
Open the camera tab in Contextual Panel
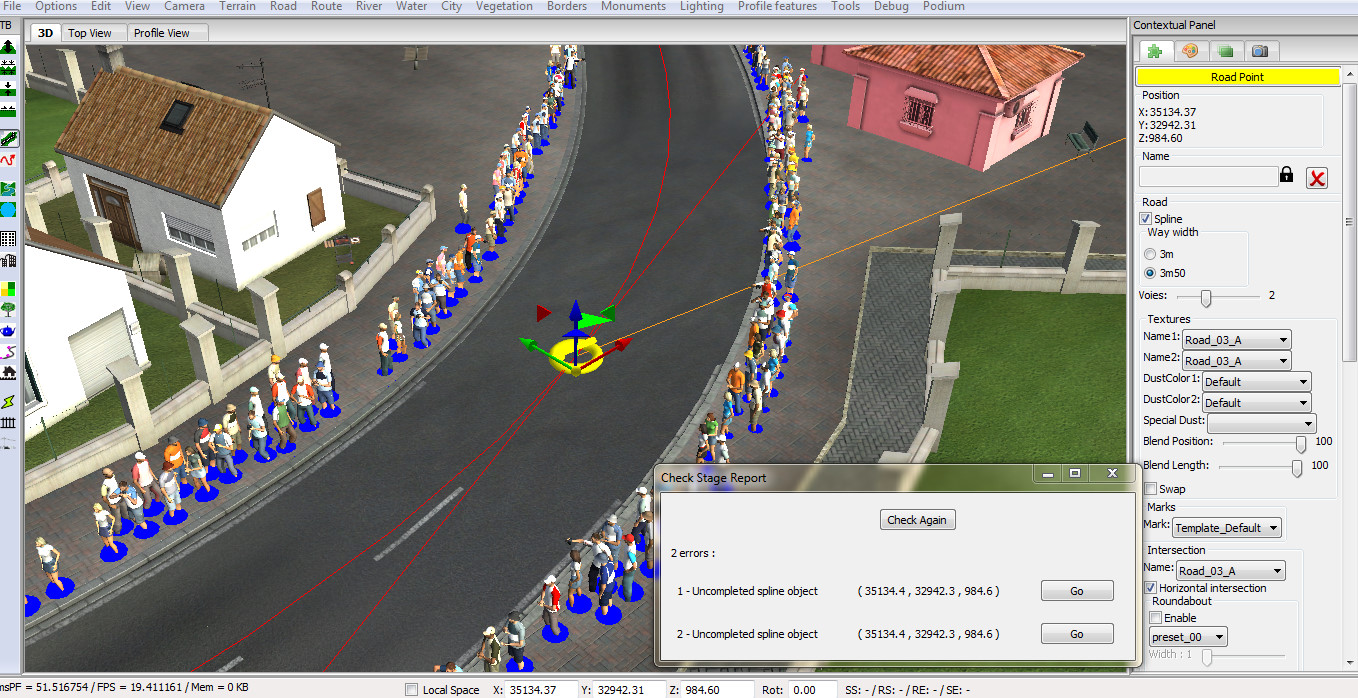click(x=1260, y=51)
